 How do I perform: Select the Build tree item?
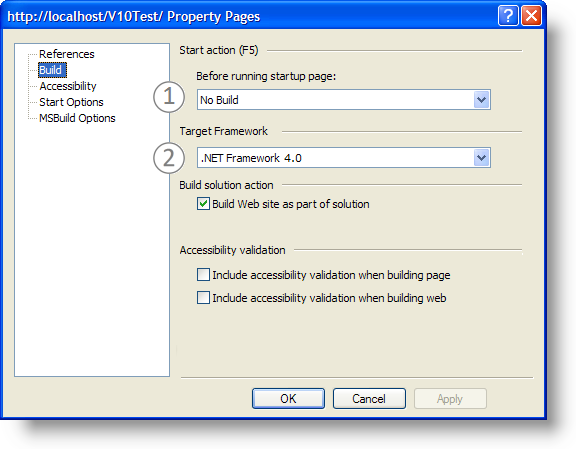click(52, 70)
